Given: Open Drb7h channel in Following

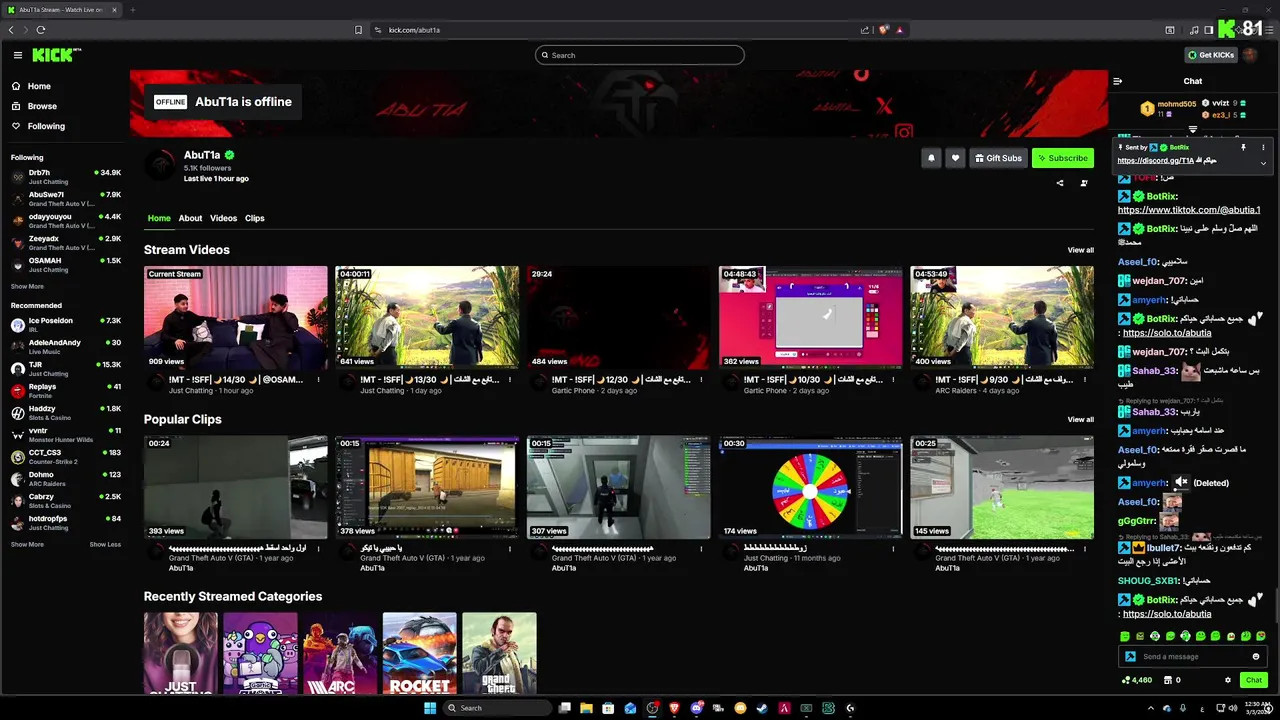Looking at the screenshot, I should [x=66, y=176].
